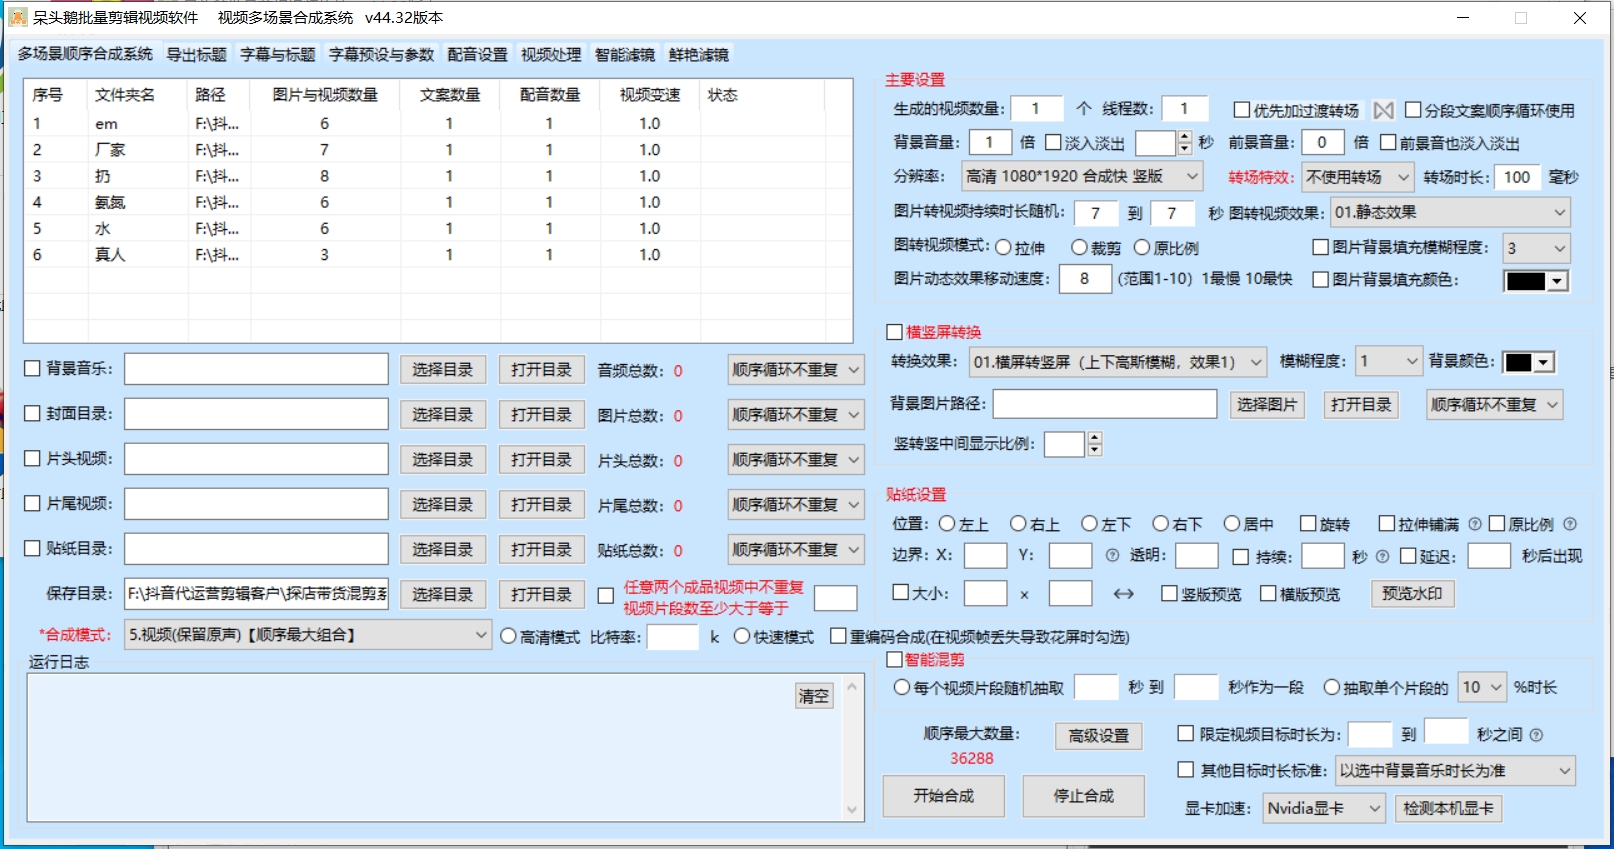This screenshot has width=1614, height=849.
Task: Open the 分辨率 dropdown
Action: click(x=1082, y=176)
